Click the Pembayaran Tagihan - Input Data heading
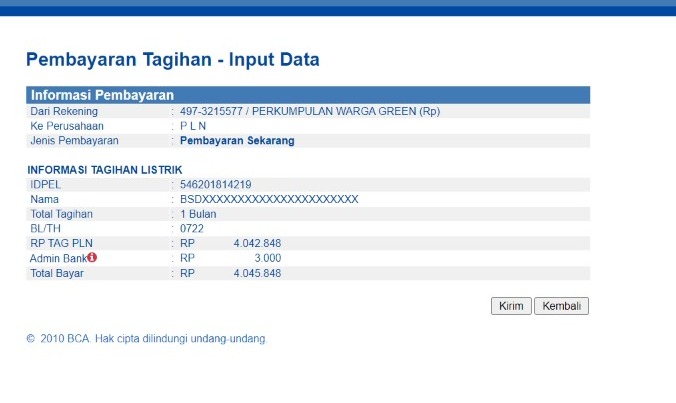This screenshot has height=403, width=676. click(172, 60)
